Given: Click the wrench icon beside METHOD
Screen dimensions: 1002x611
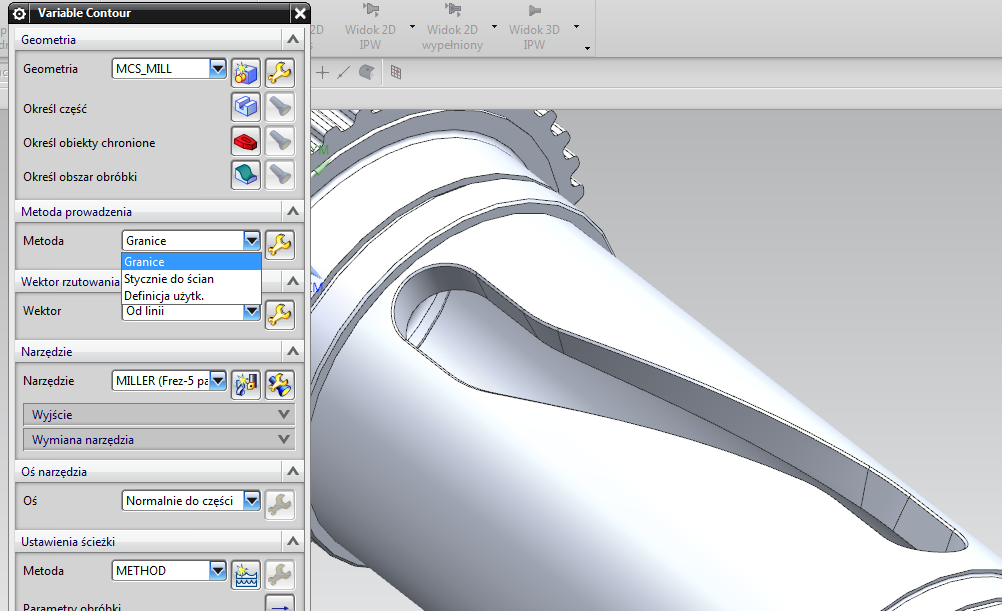Looking at the screenshot, I should [x=280, y=574].
